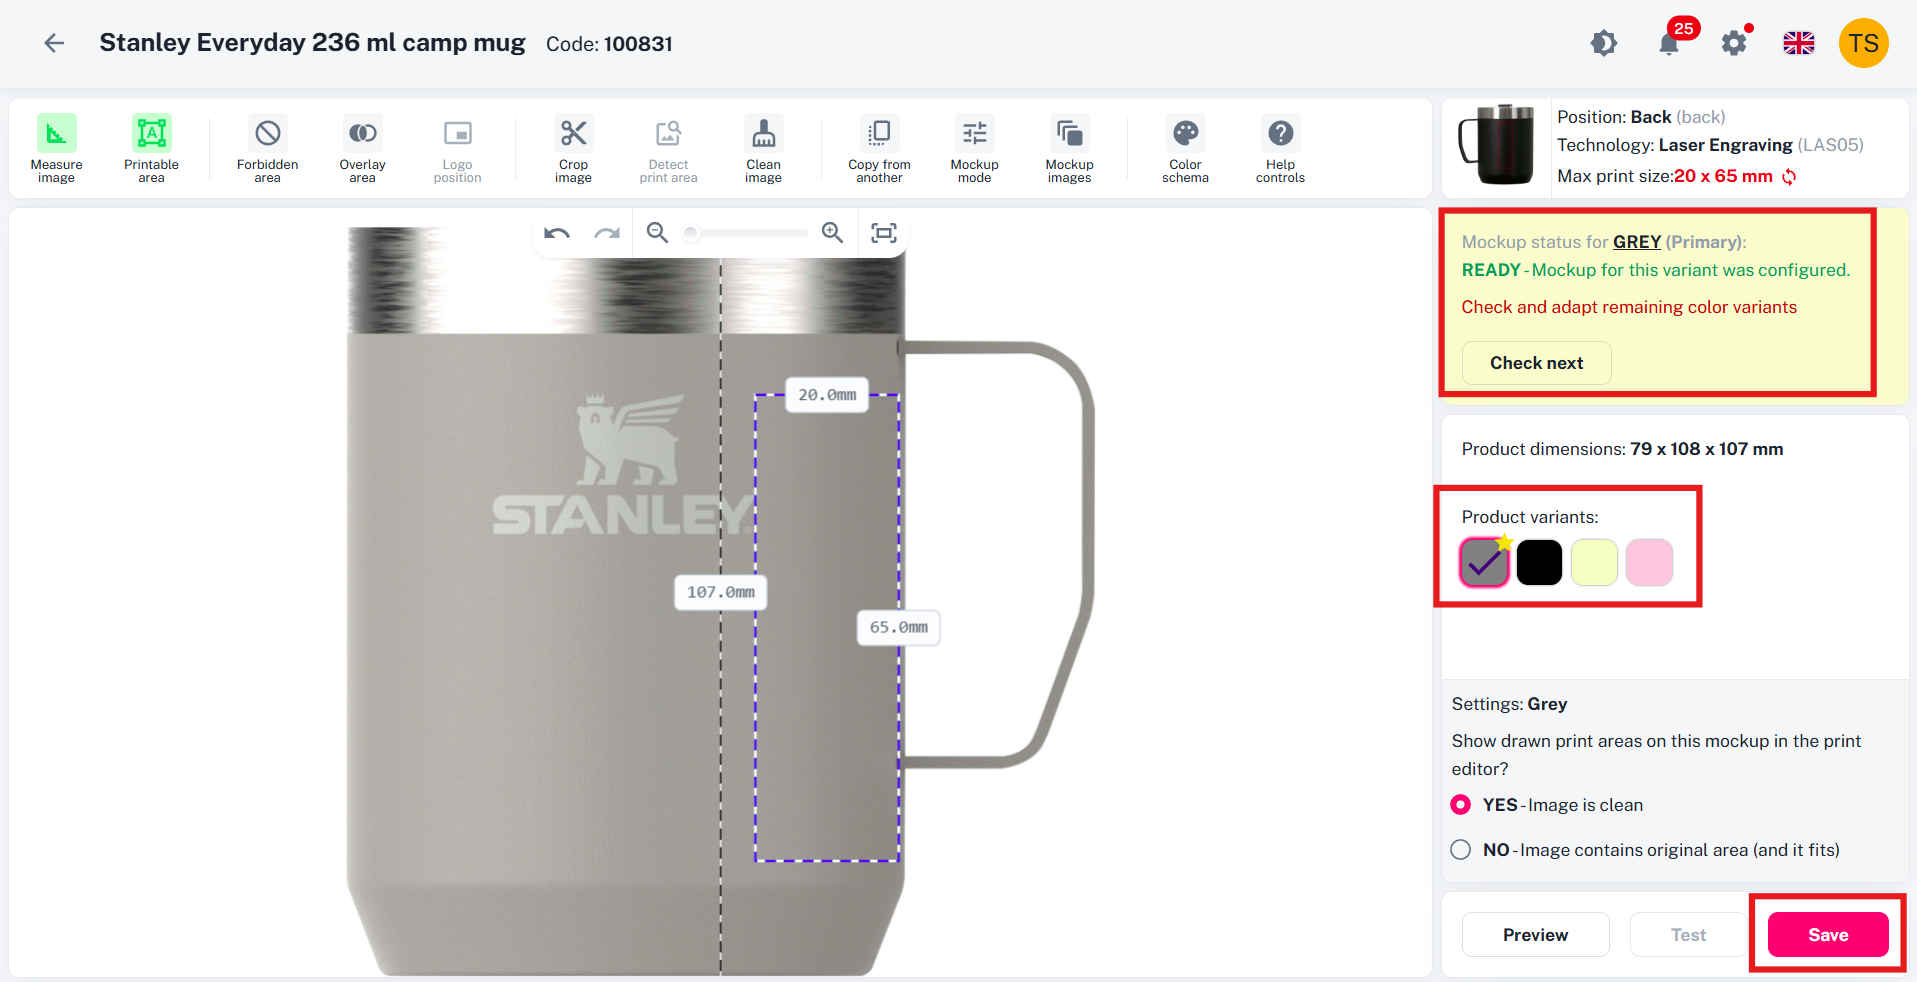Activate the Printable area tool

(x=151, y=149)
